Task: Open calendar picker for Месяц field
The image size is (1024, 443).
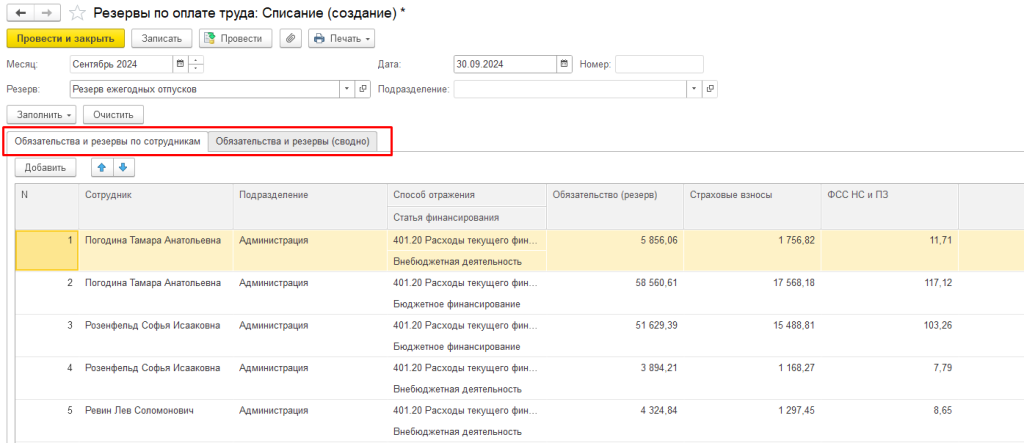Action: (180, 64)
